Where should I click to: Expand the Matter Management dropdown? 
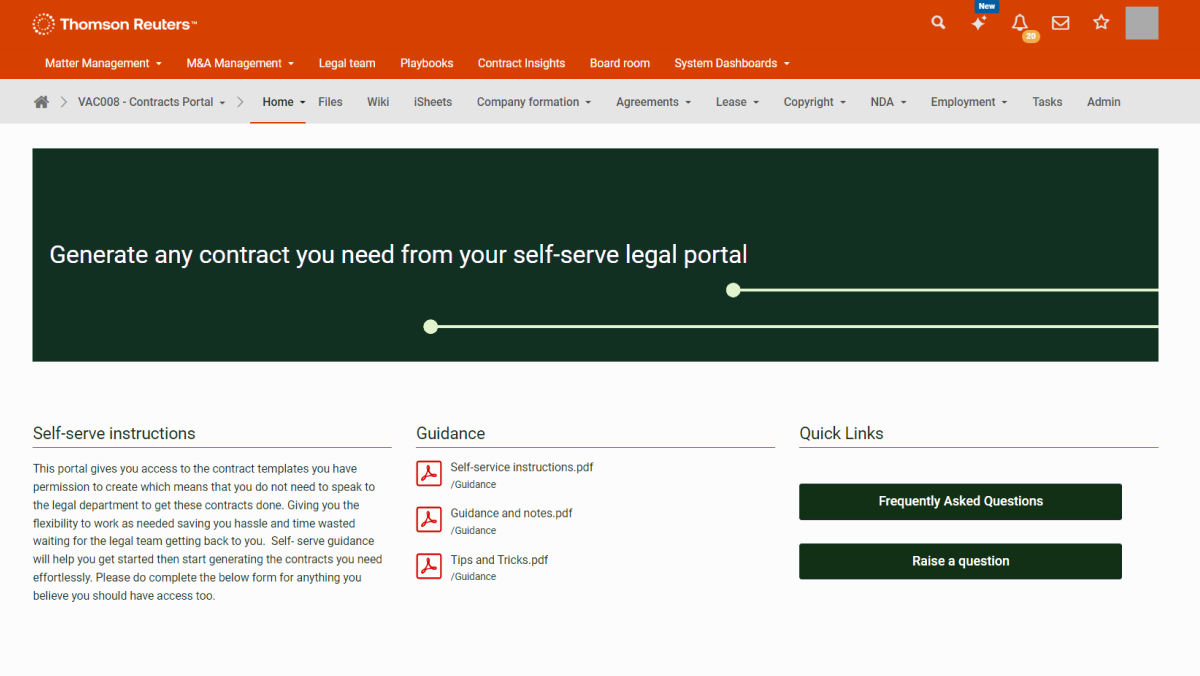click(103, 63)
